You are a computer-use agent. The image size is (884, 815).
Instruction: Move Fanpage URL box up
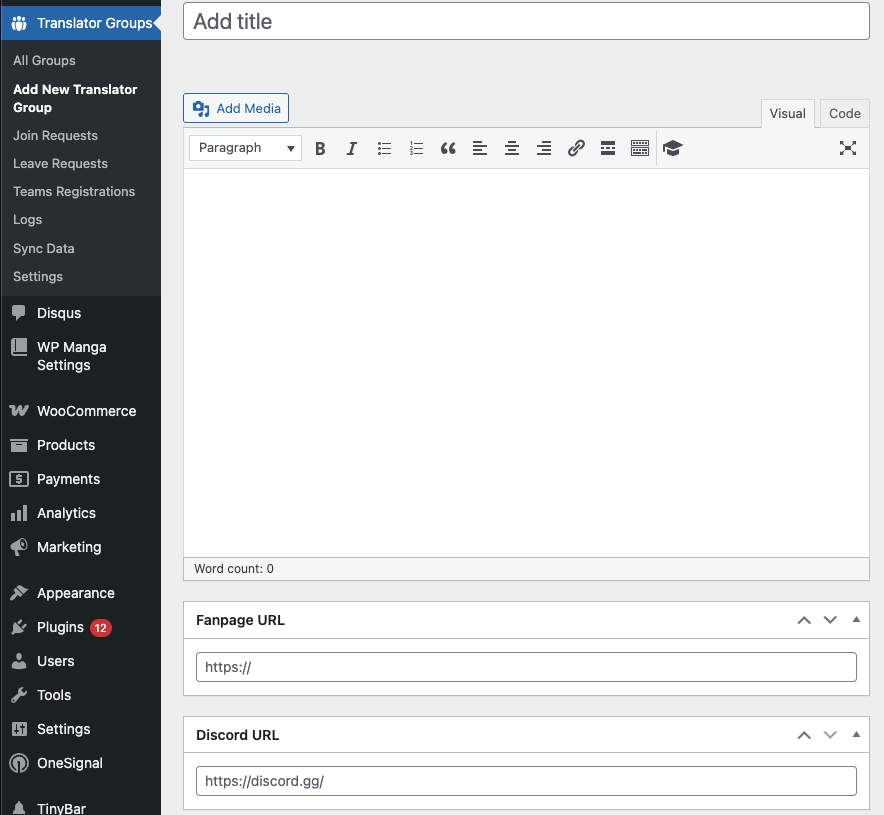point(804,620)
